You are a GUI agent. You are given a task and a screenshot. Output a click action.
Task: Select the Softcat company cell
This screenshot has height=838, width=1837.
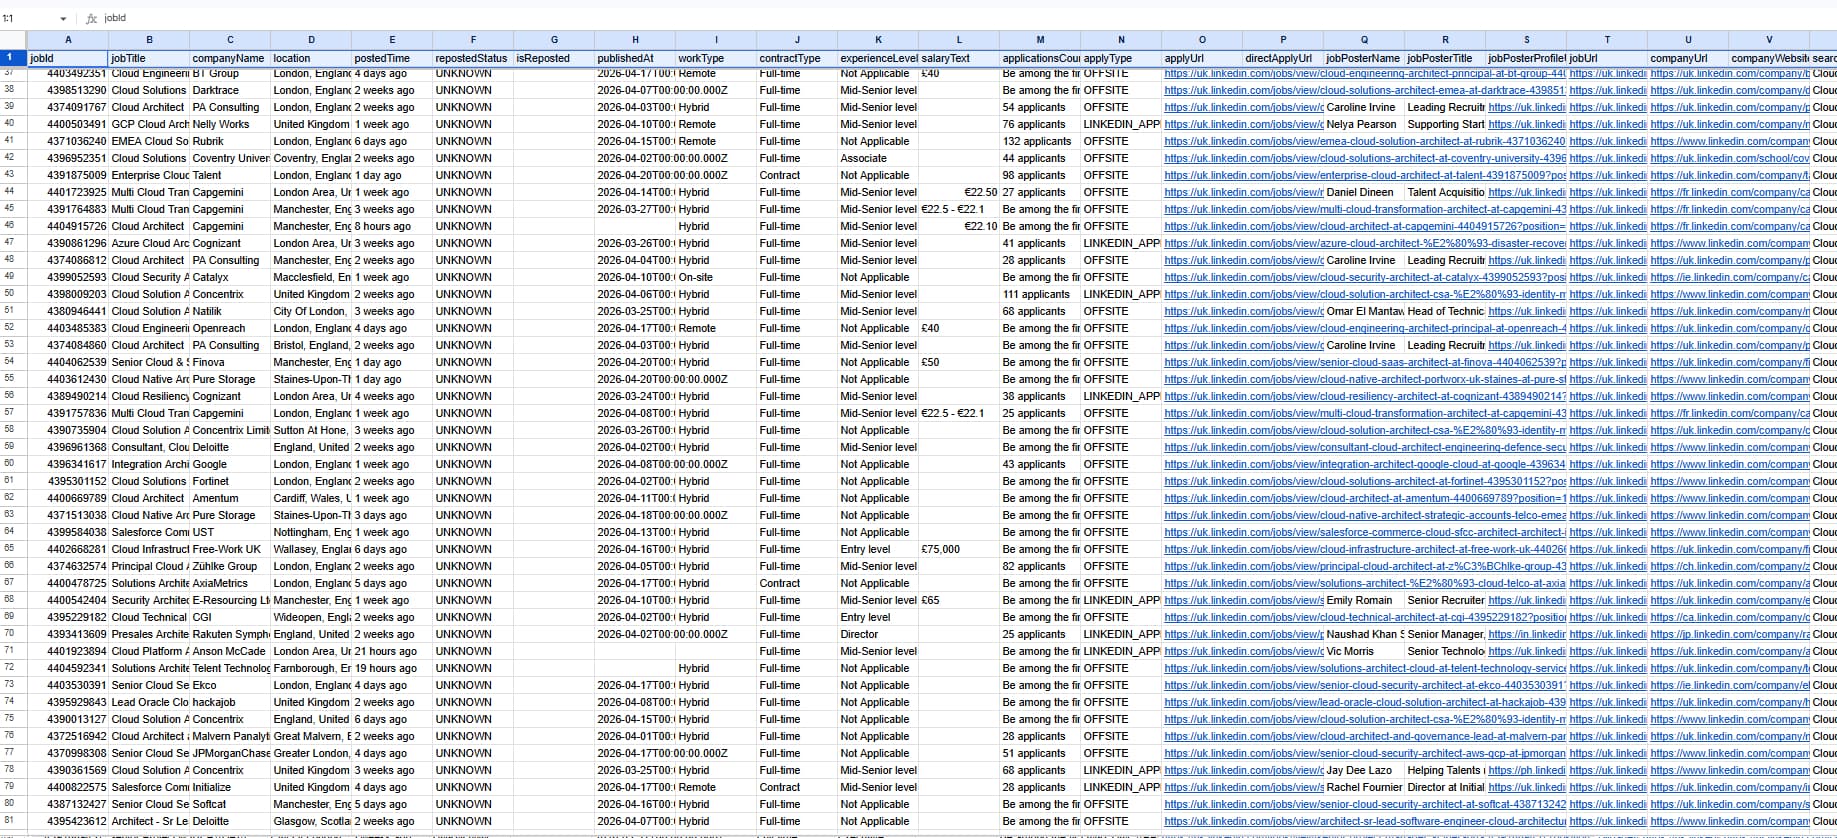[x=230, y=804]
